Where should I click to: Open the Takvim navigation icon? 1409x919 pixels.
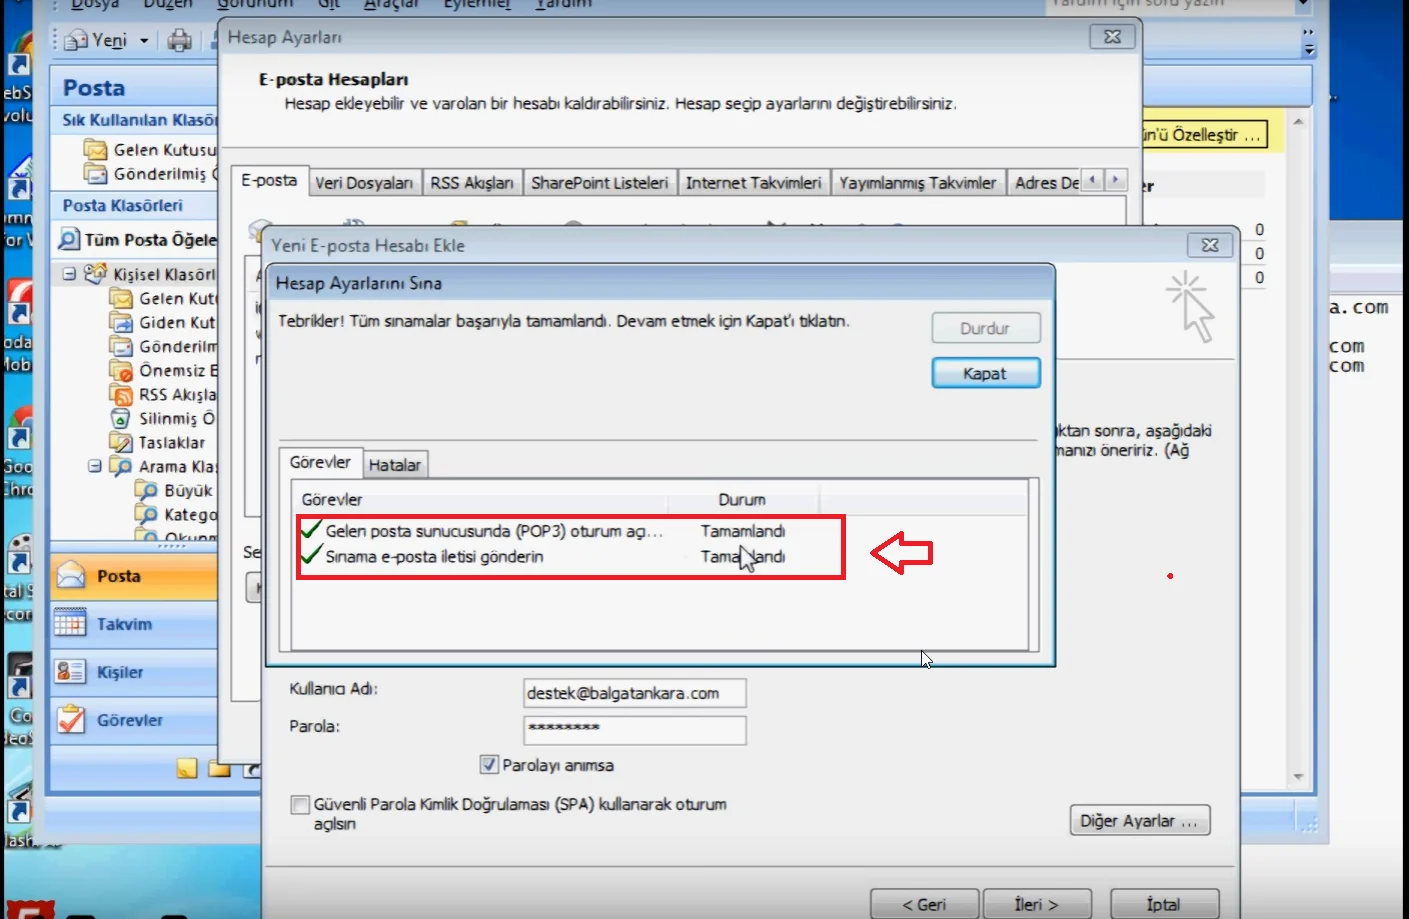pos(70,624)
